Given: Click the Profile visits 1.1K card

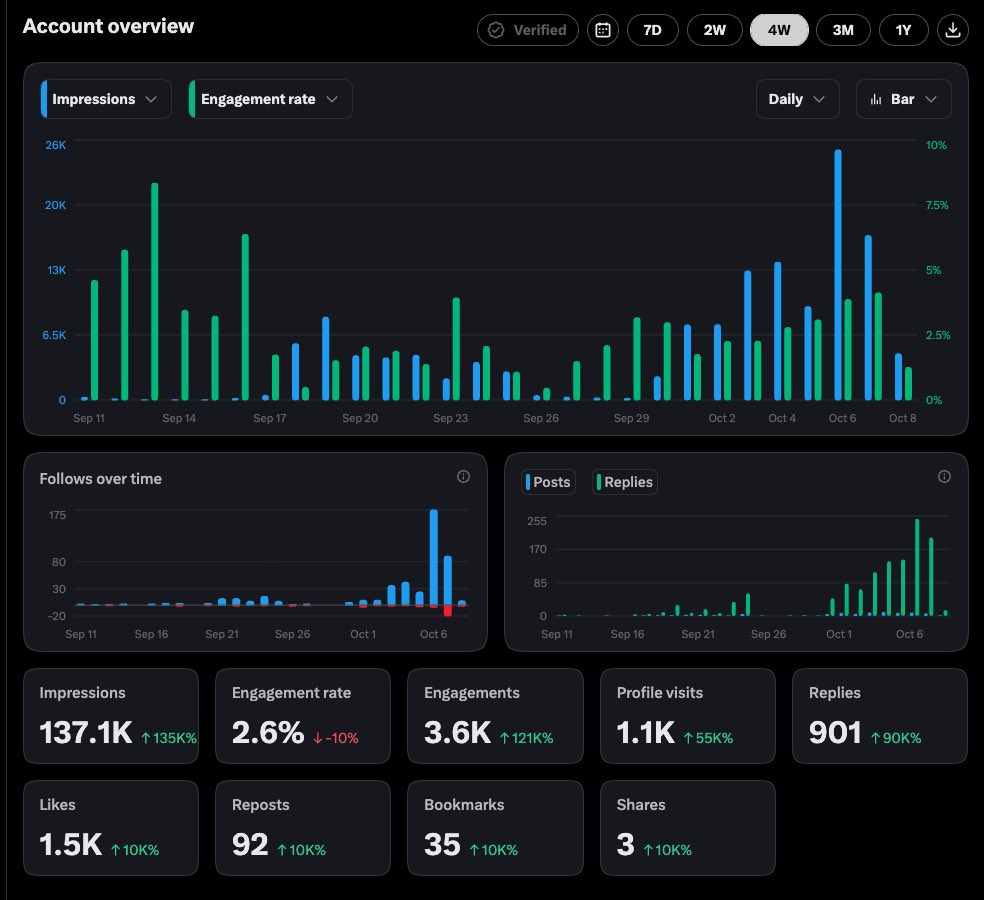Looking at the screenshot, I should (688, 716).
